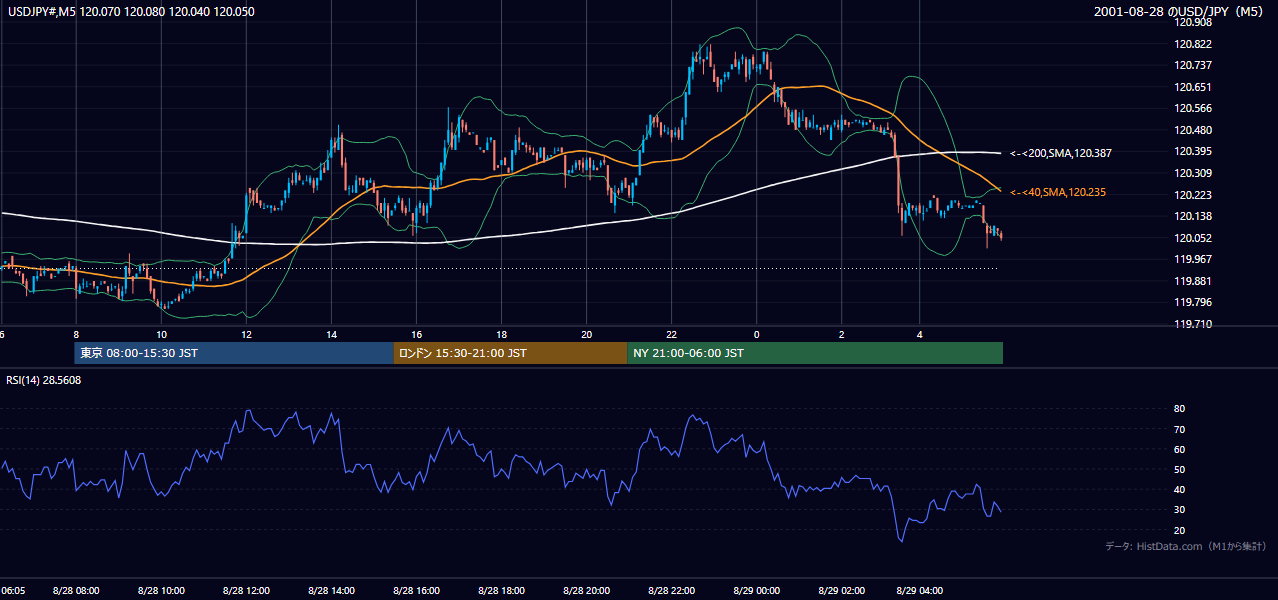Click hour label 16 under the price chart

(x=416, y=334)
